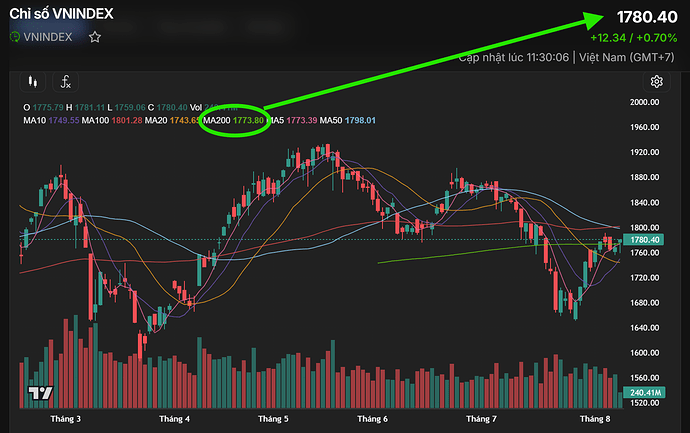Click the Tháng 4 time axis label
Screen dimensions: 690x433
tap(174, 419)
